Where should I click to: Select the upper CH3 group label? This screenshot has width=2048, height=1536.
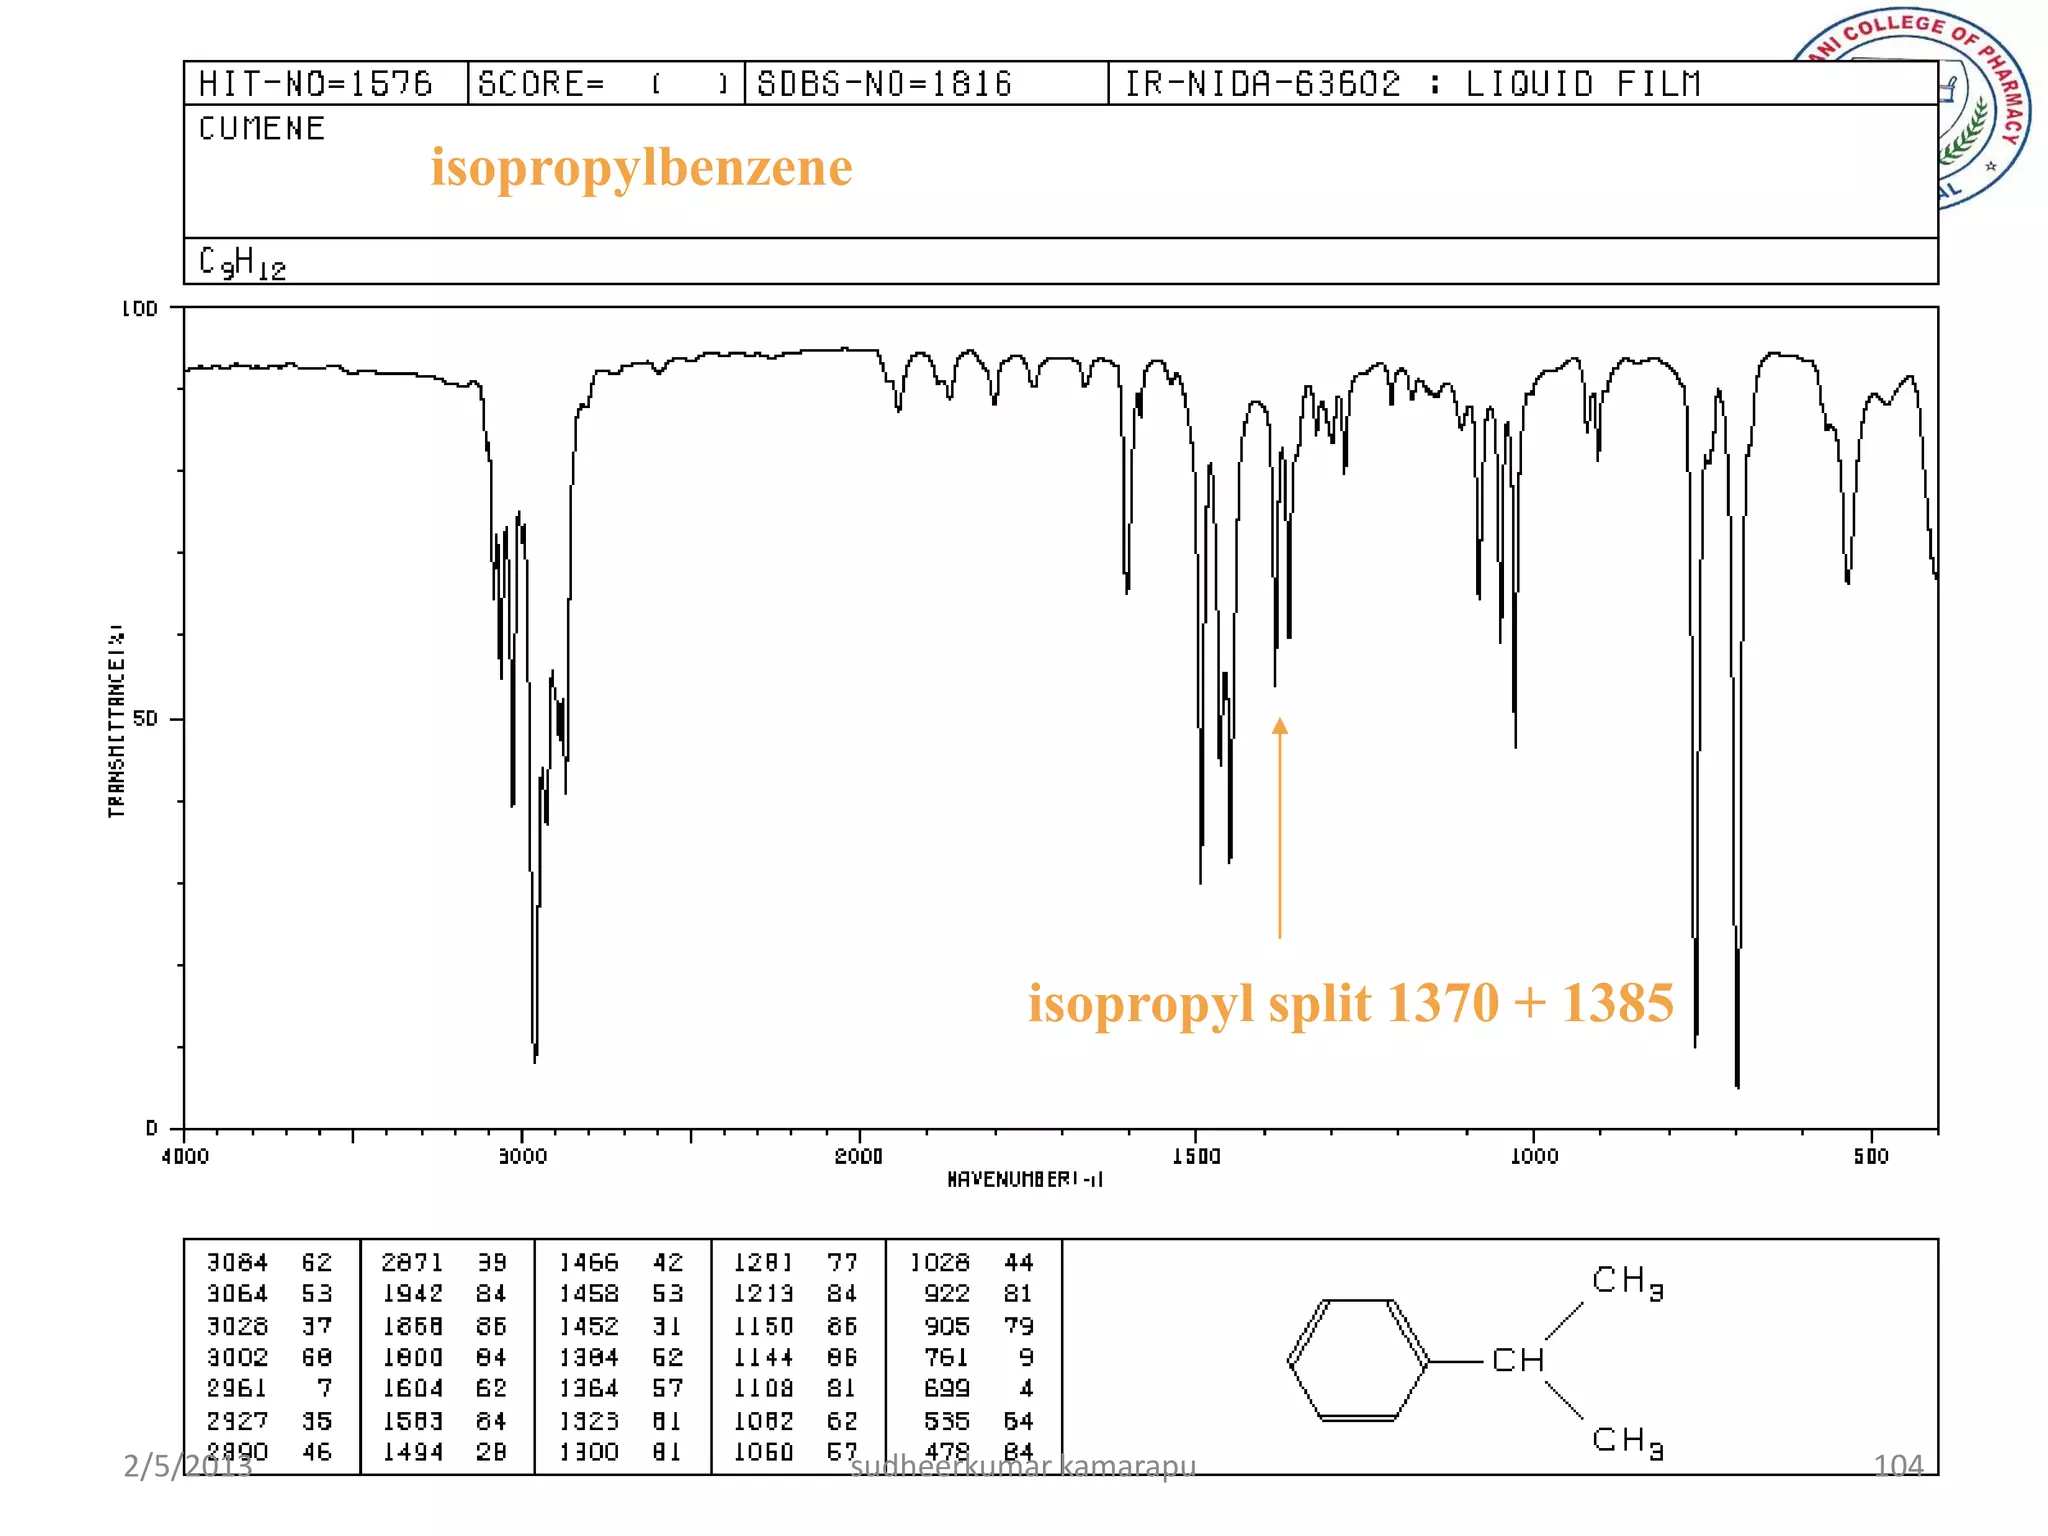1628,1281
